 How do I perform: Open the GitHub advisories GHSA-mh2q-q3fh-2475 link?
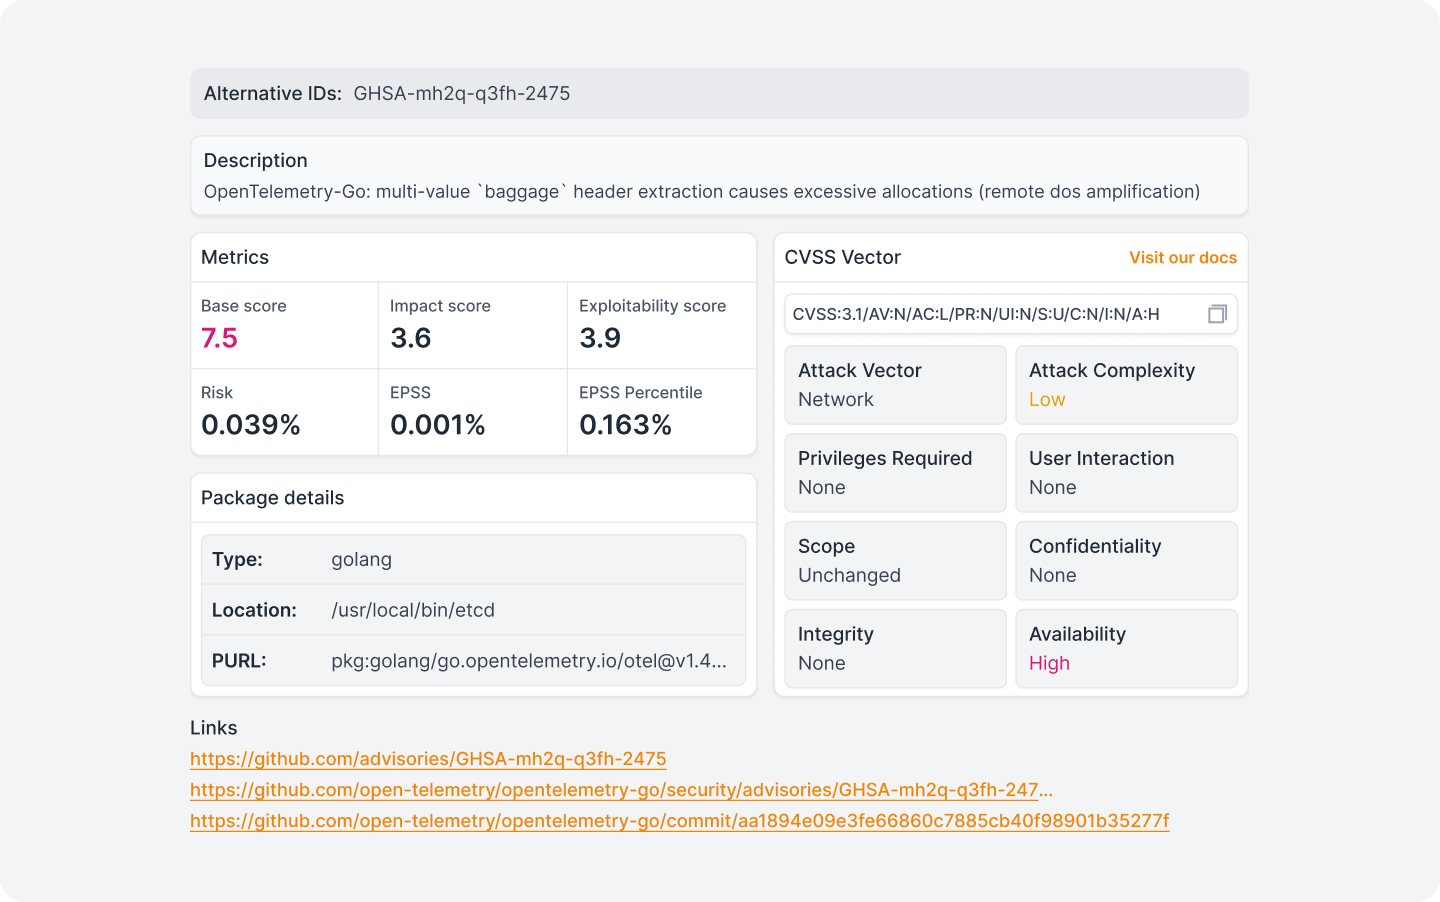click(428, 759)
